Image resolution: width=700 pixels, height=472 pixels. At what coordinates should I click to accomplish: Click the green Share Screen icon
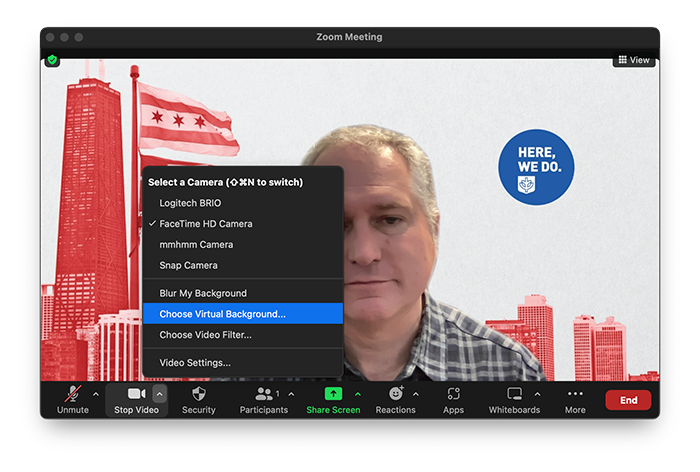pos(333,394)
